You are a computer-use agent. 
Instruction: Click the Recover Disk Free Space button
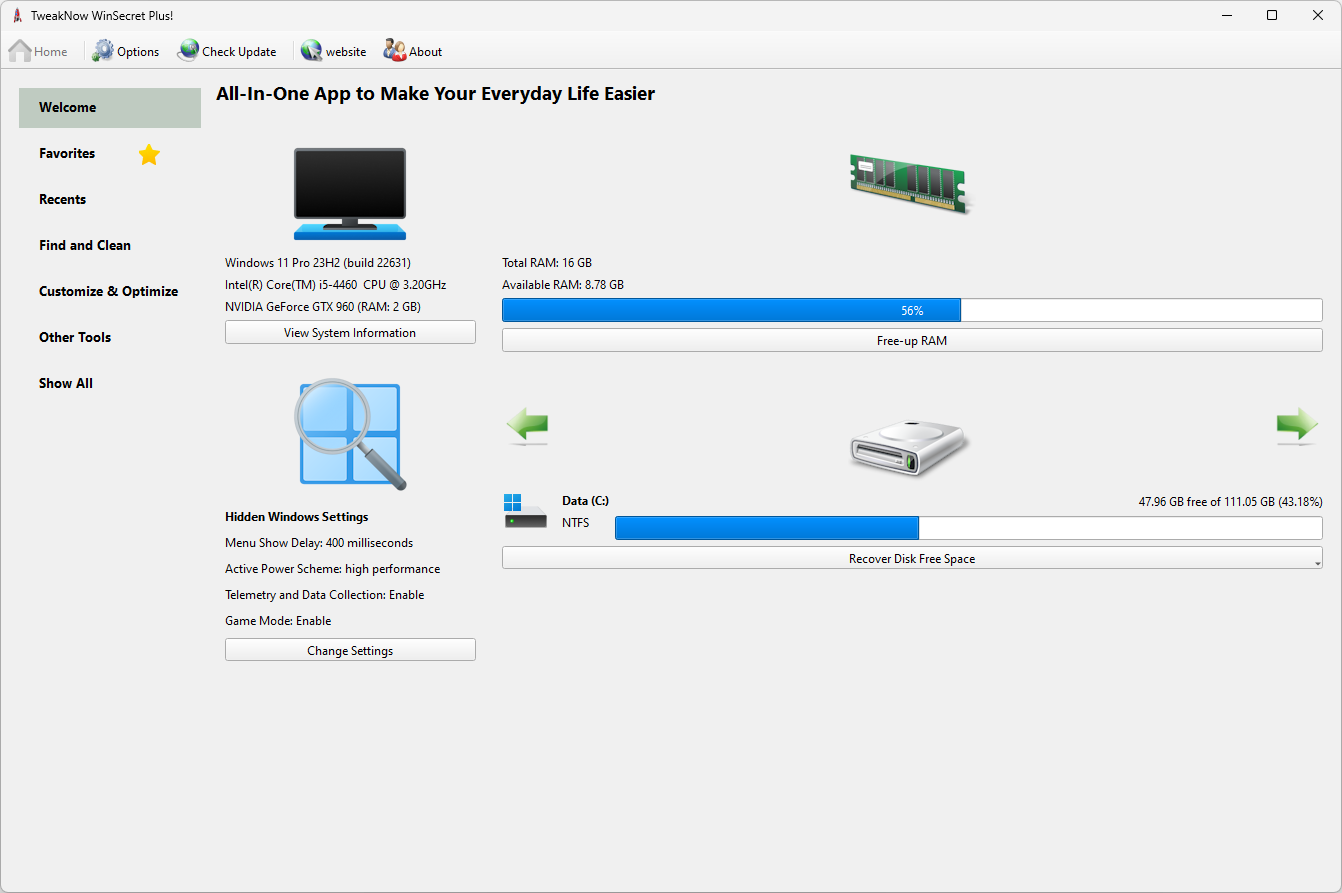pos(912,559)
